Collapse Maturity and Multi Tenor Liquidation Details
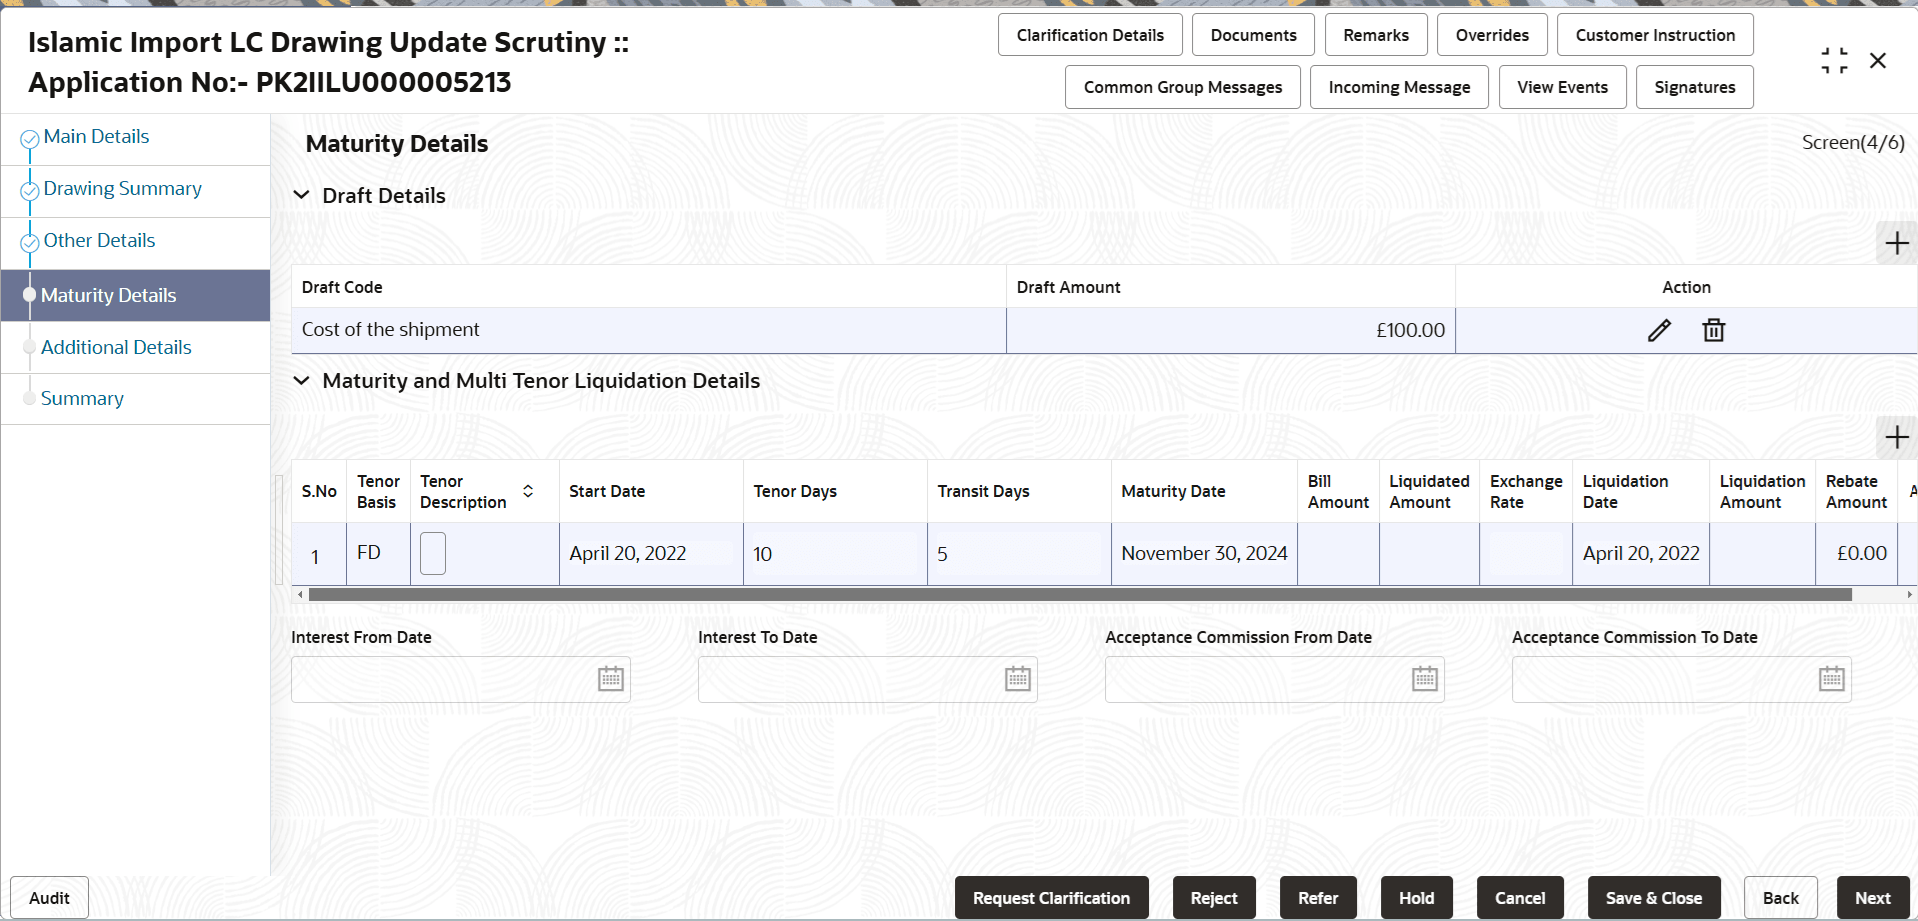The image size is (1918, 921). tap(302, 381)
